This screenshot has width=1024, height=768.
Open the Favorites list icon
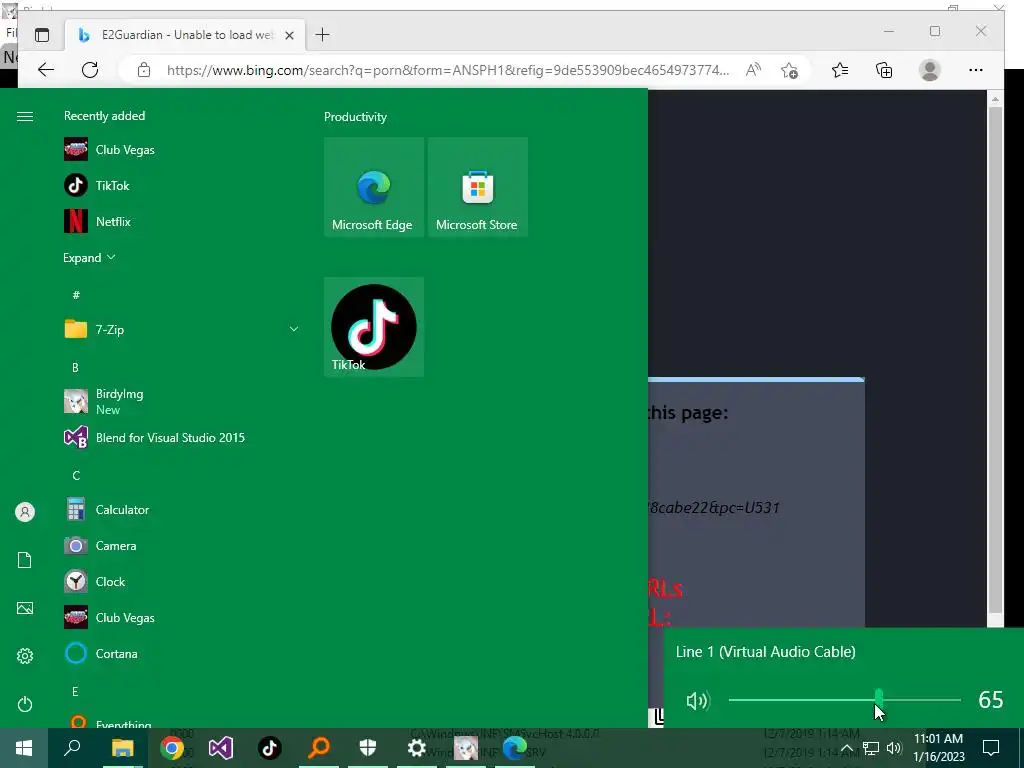coord(840,70)
